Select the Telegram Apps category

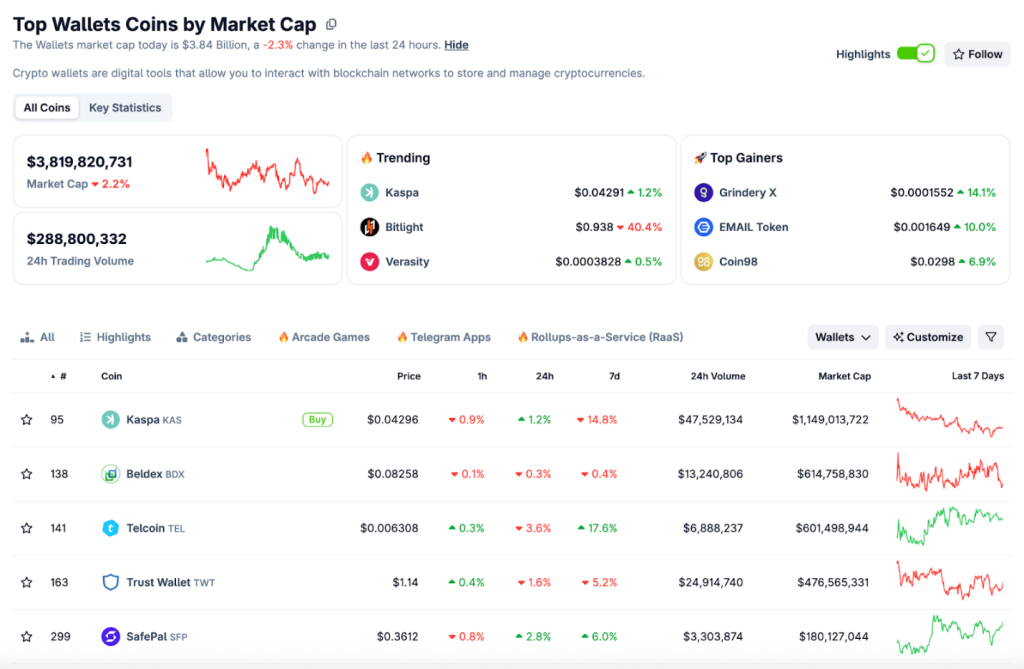click(x=443, y=337)
